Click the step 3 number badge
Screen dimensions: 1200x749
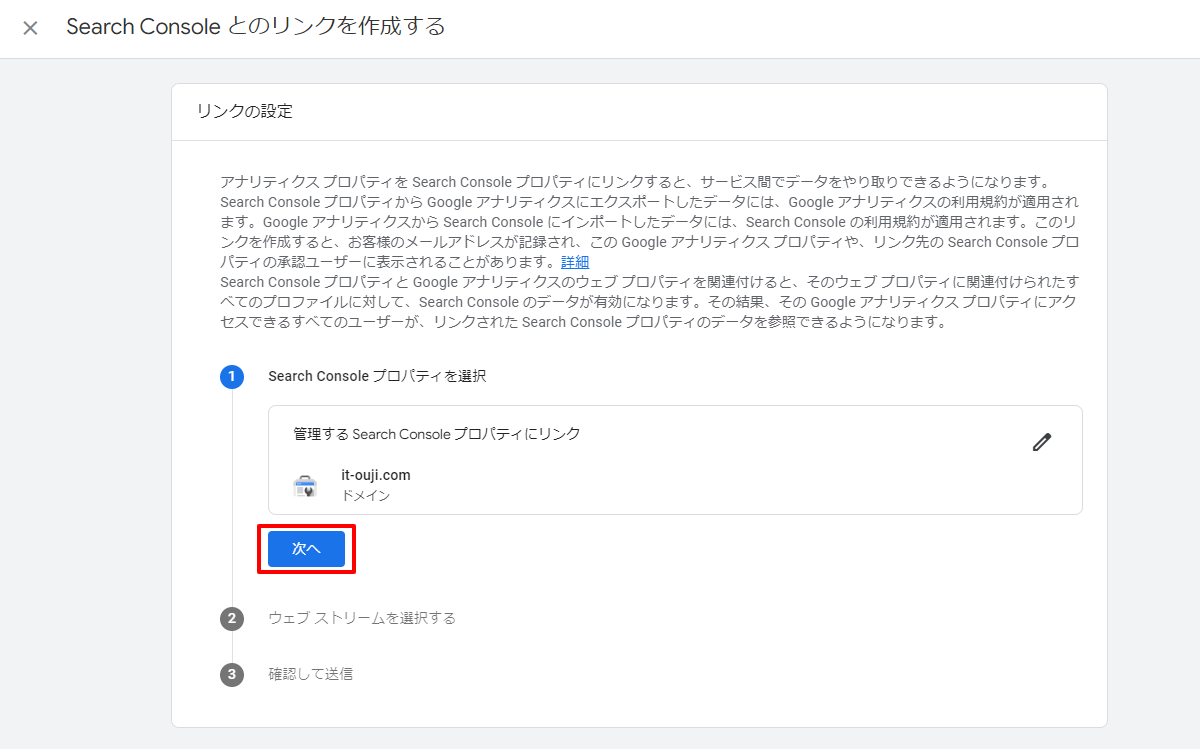tap(232, 674)
